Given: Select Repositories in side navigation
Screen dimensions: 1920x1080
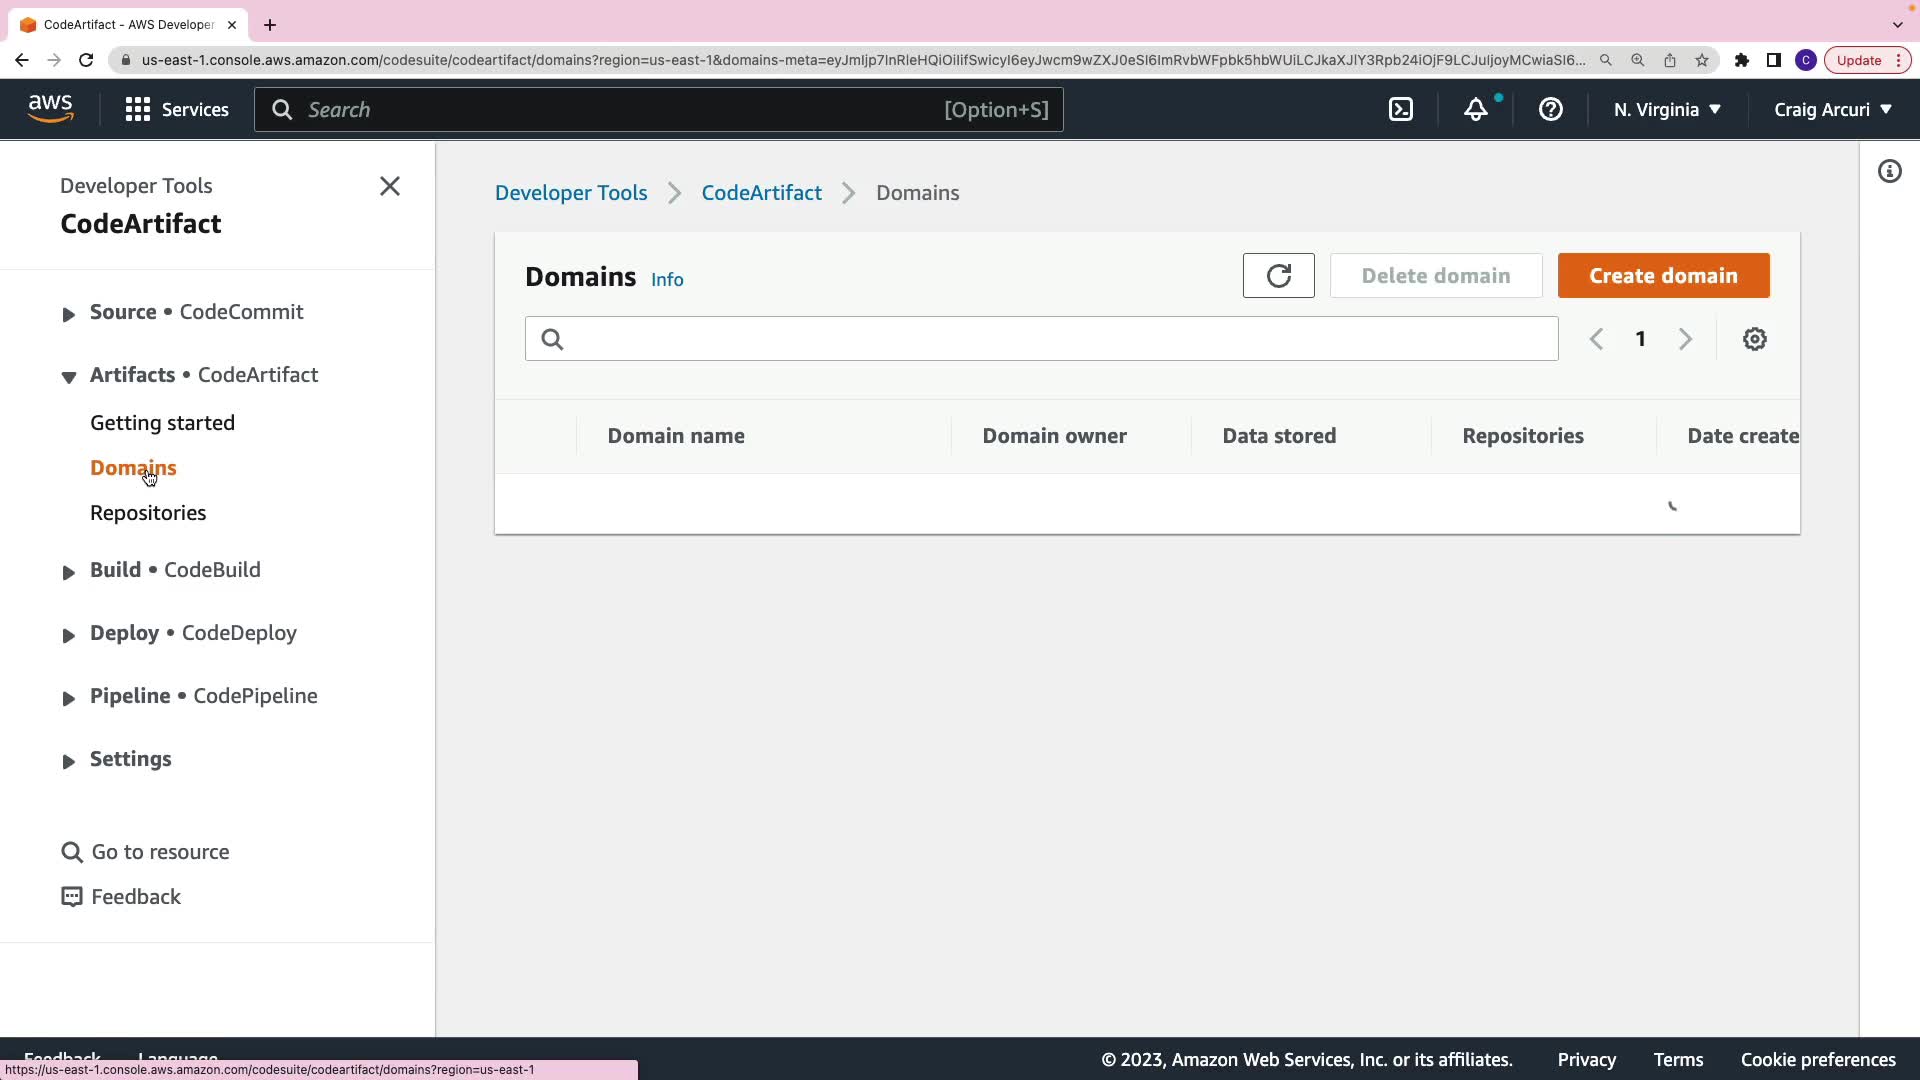Looking at the screenshot, I should click(148, 513).
